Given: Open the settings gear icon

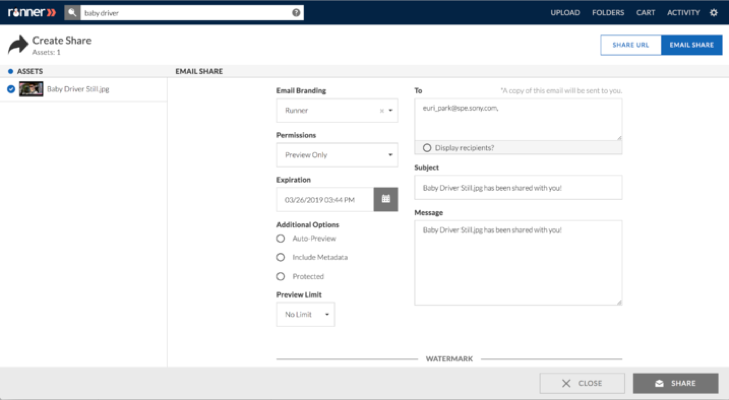Looking at the screenshot, I should (714, 13).
